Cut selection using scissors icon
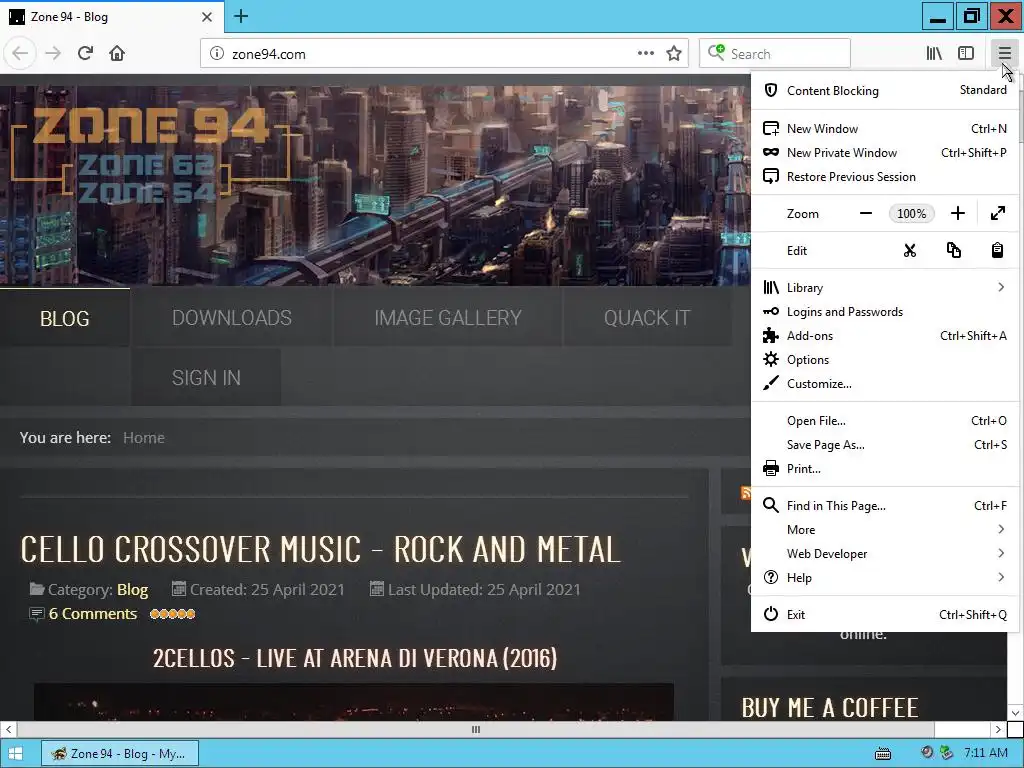The height and width of the screenshot is (768, 1024). click(x=910, y=251)
